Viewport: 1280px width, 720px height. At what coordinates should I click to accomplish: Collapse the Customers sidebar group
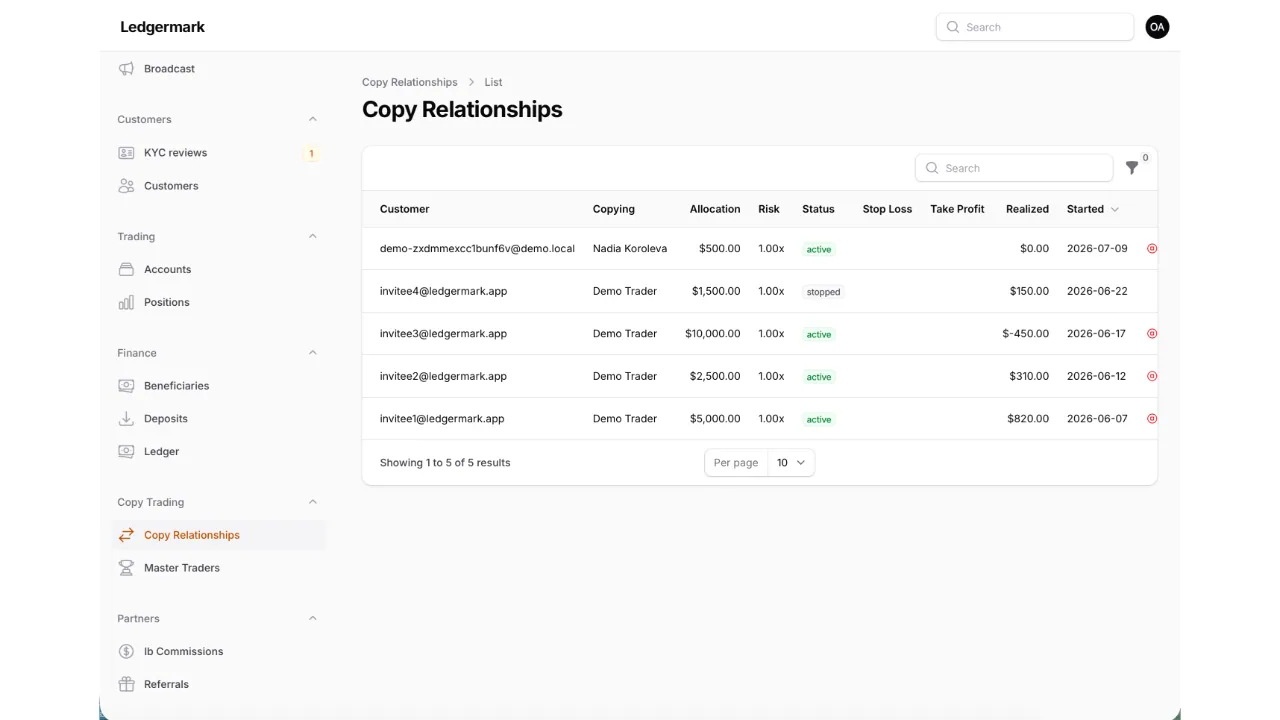pos(312,119)
